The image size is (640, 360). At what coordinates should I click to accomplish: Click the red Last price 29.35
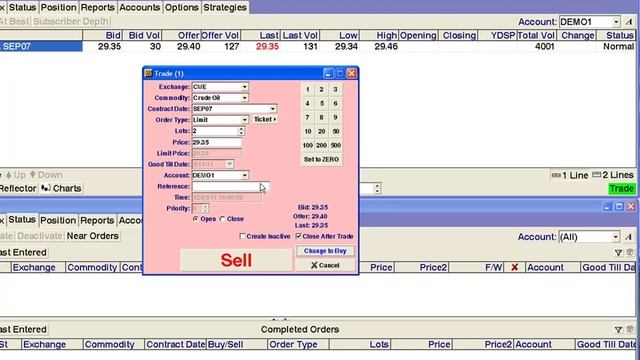pyautogui.click(x=267, y=47)
